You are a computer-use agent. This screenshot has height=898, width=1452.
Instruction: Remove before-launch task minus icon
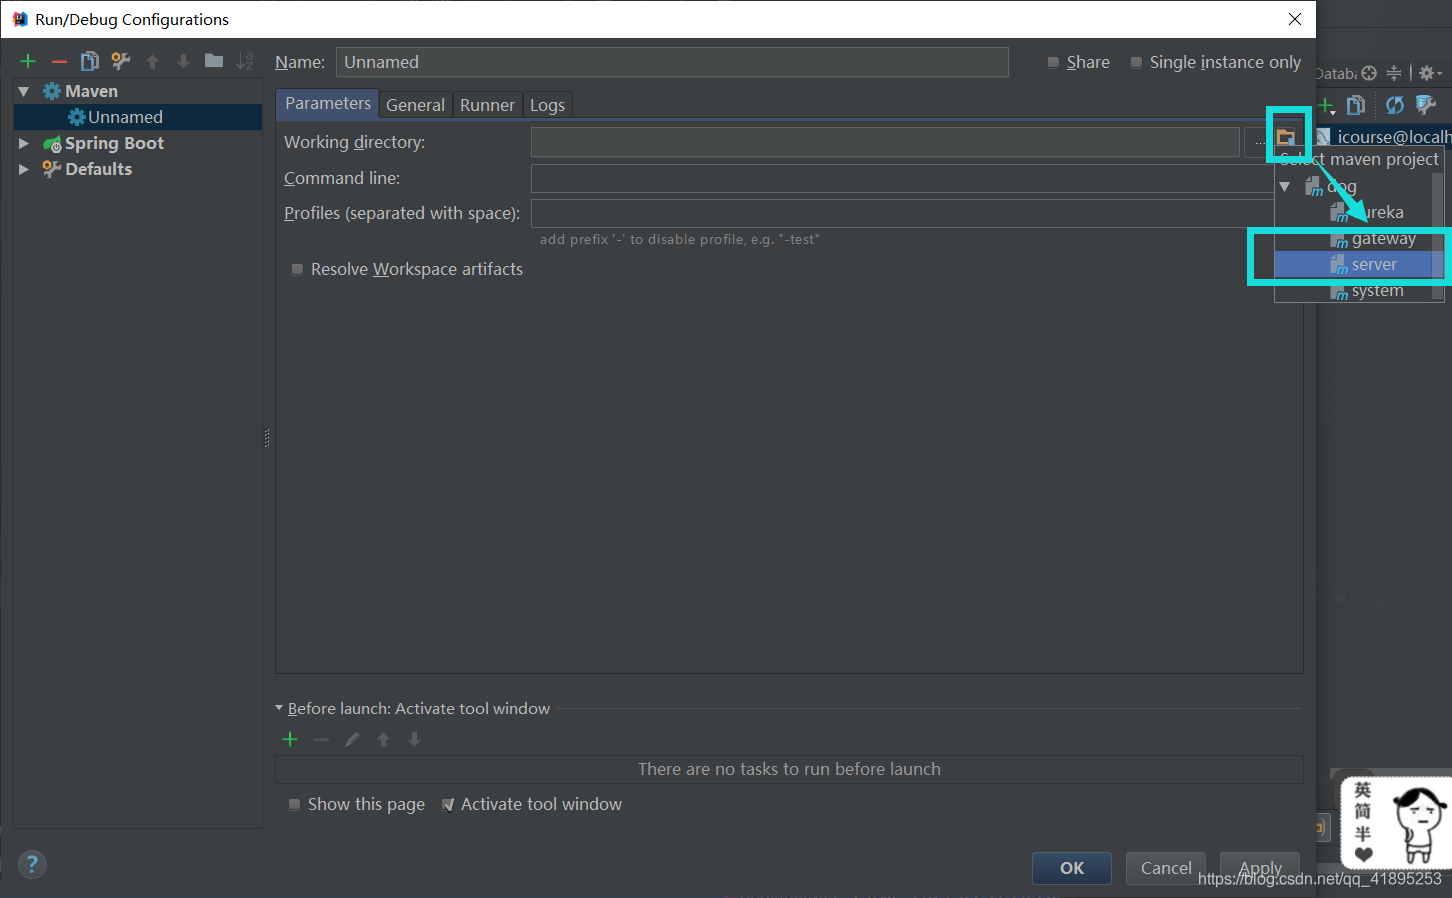(x=321, y=739)
